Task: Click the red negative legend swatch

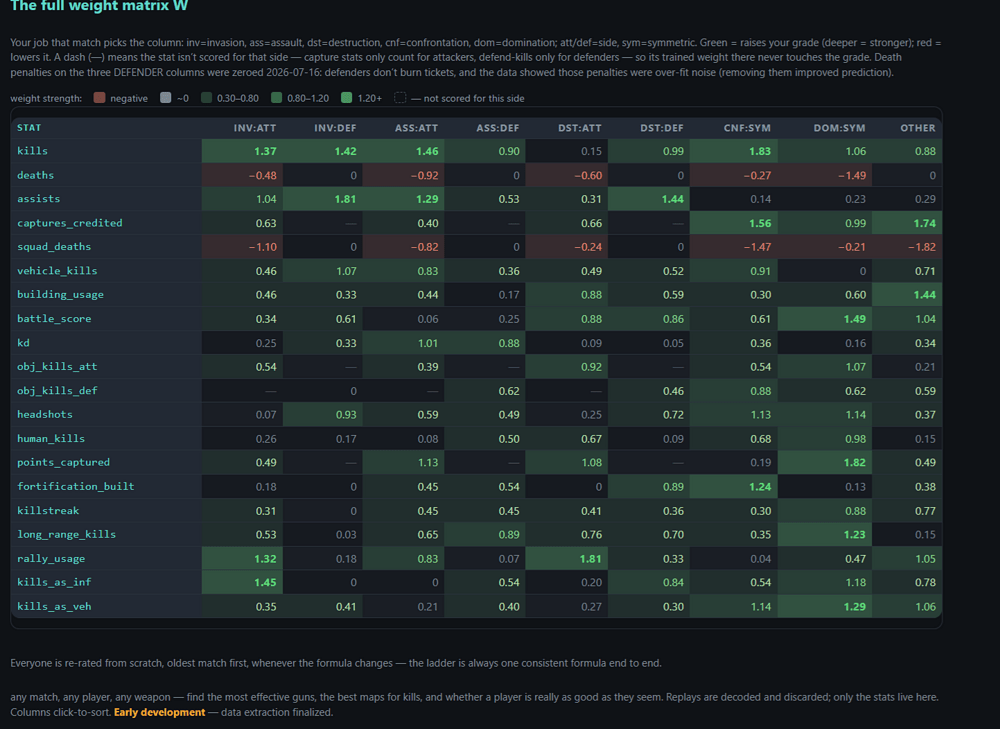Action: pyautogui.click(x=99, y=98)
